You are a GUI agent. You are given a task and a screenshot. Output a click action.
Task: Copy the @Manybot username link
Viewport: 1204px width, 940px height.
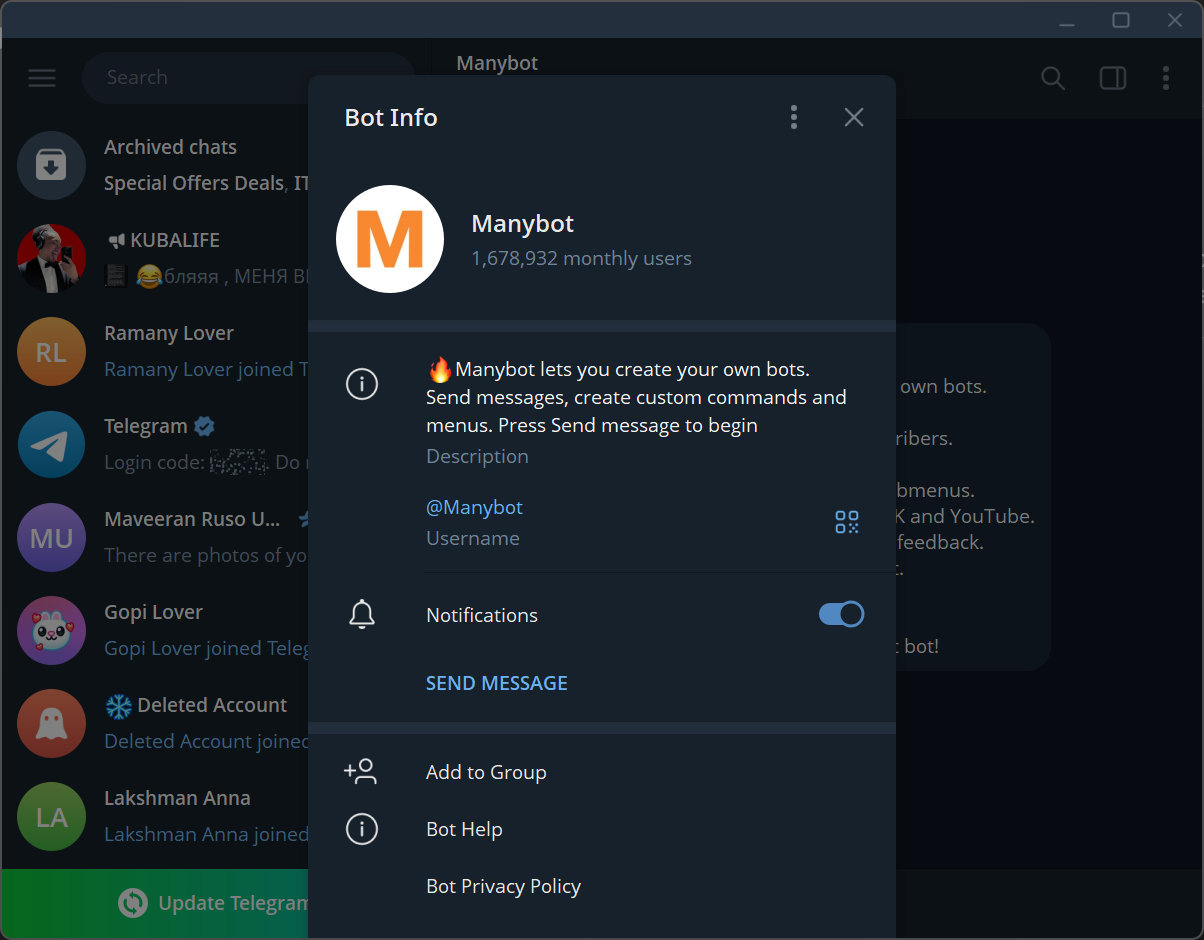[475, 507]
